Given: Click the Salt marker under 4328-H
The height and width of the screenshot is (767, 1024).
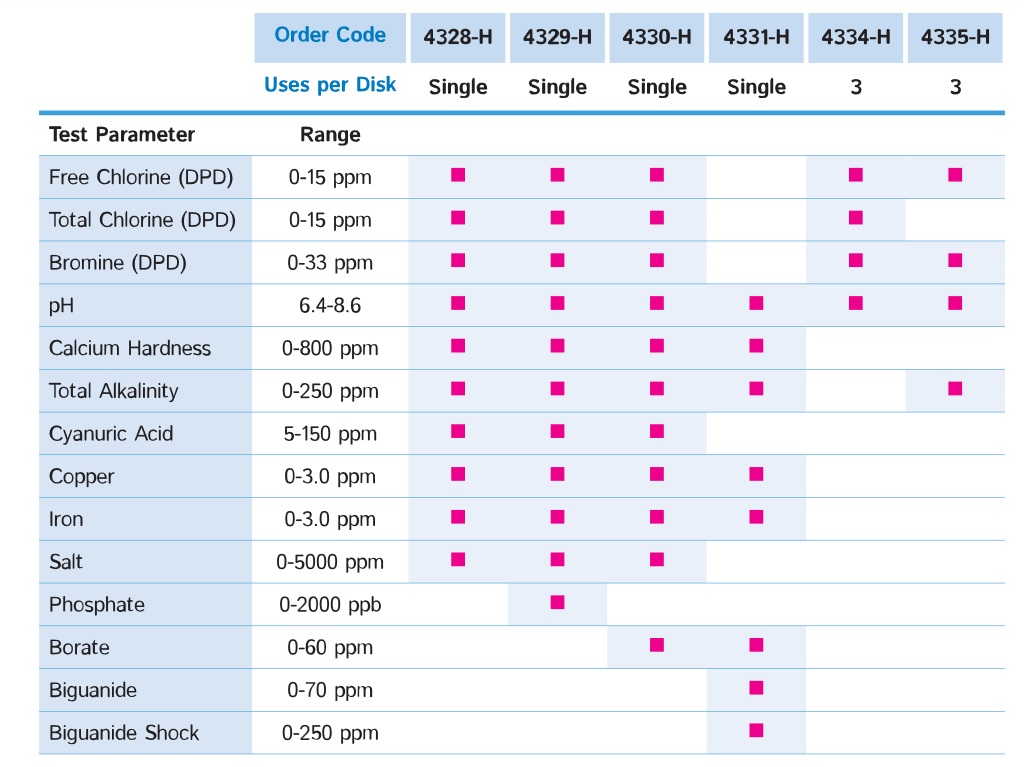Looking at the screenshot, I should pyautogui.click(x=458, y=559).
